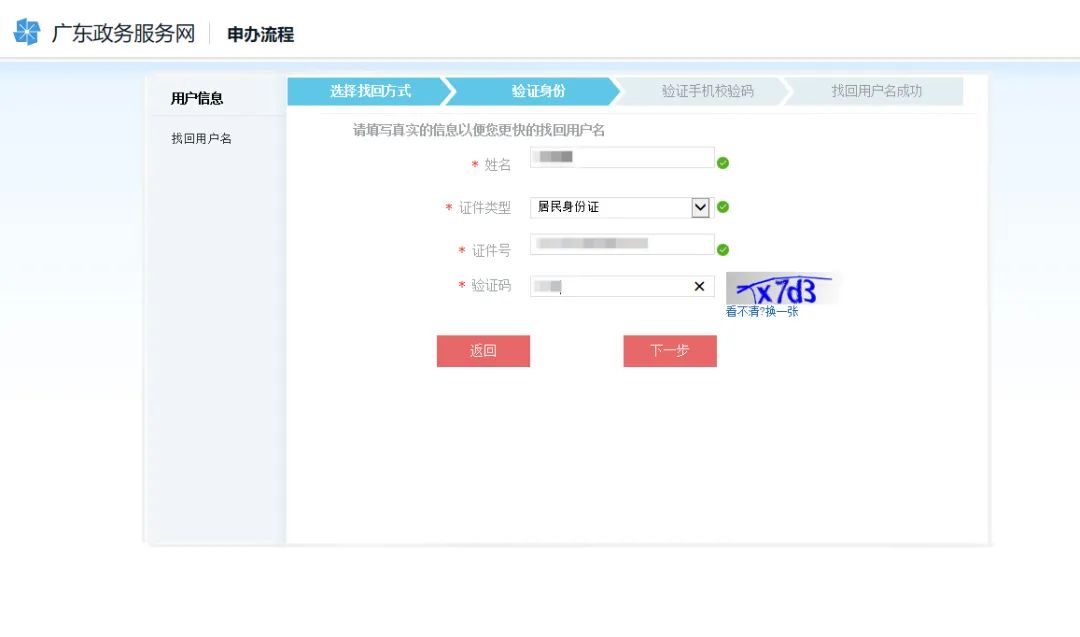Click the 证件号 input field
This screenshot has height=637, width=1080.
point(620,244)
